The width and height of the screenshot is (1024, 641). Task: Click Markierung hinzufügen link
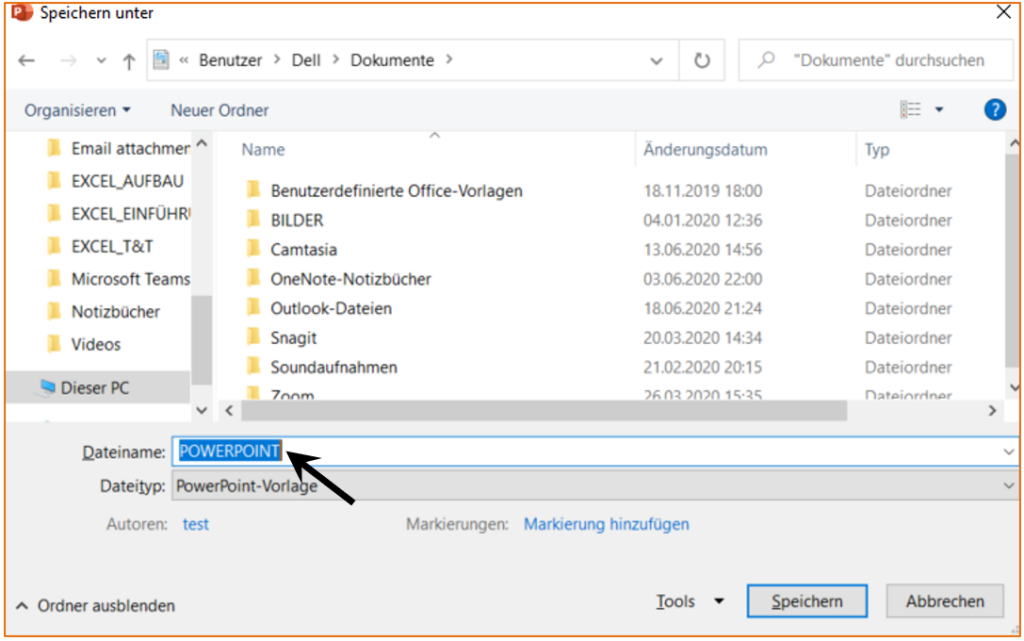(606, 524)
